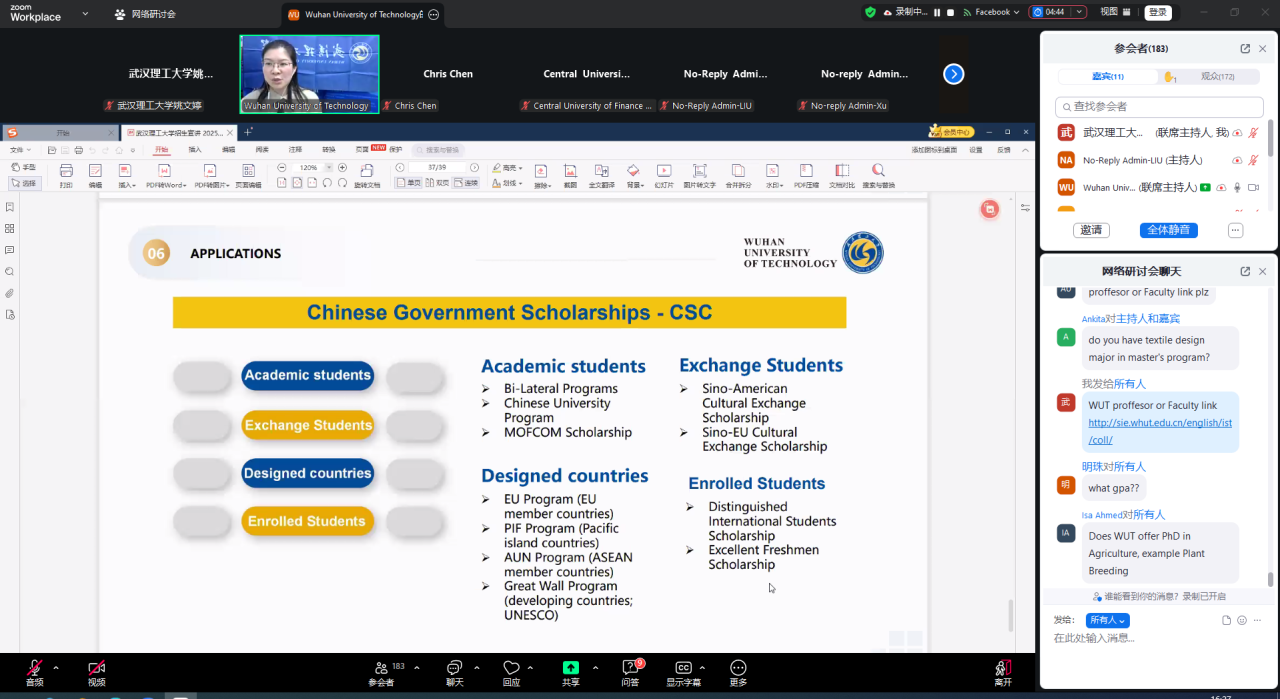
Task: Open the 共享 share screen button
Action: point(570,668)
